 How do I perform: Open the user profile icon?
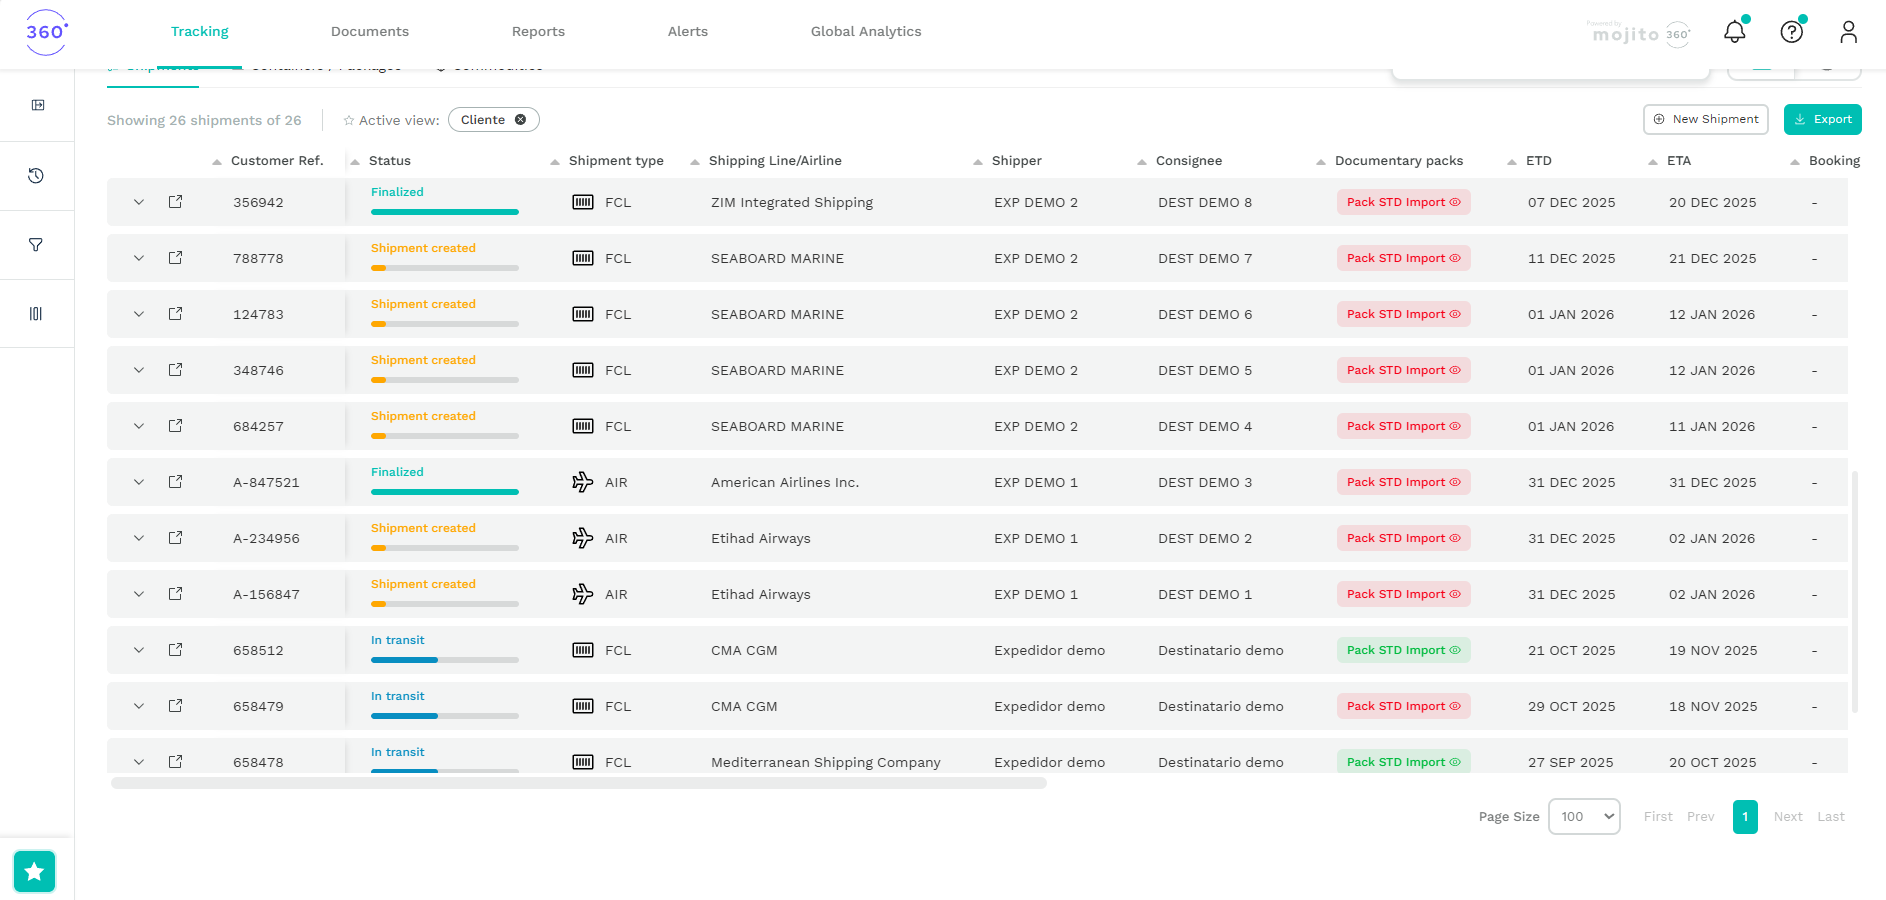point(1848,32)
